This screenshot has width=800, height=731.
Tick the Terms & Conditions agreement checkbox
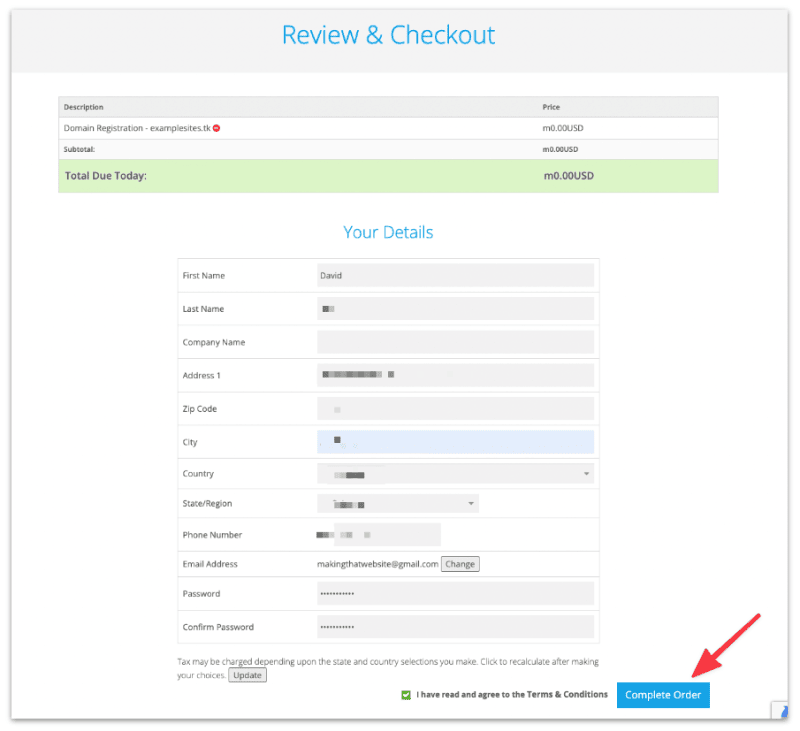tap(406, 695)
